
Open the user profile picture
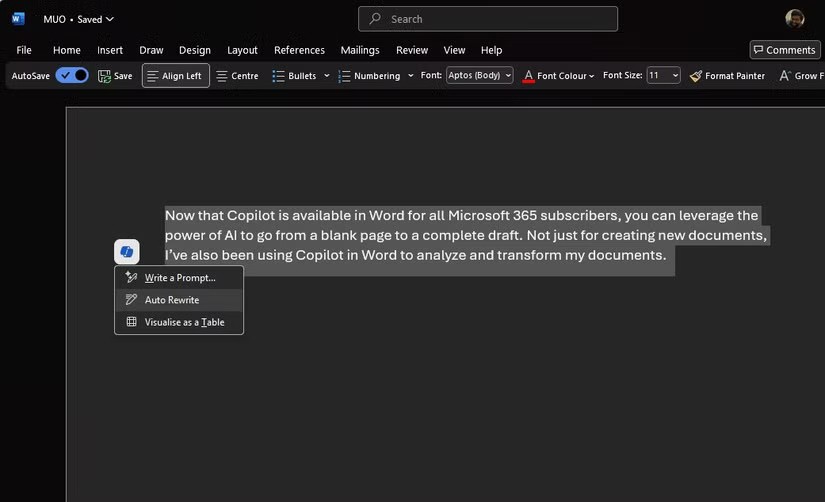(795, 19)
